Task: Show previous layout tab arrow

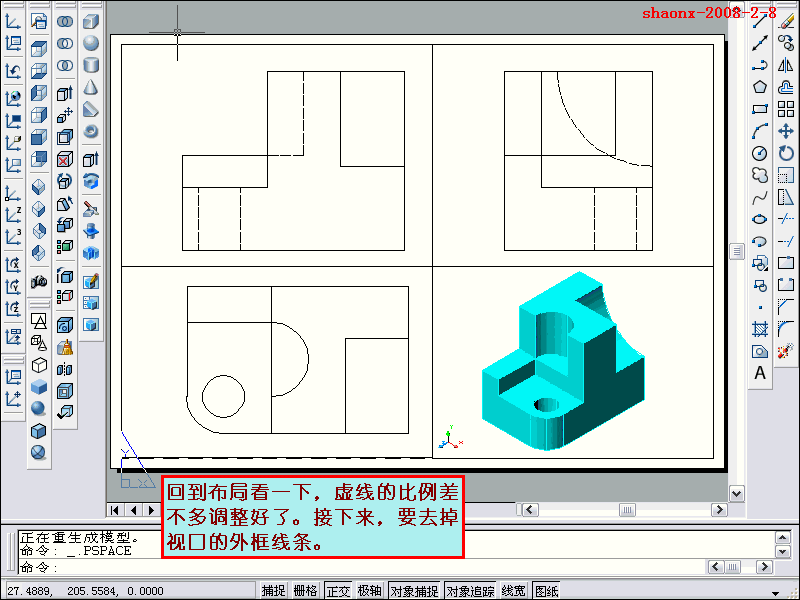Action: point(134,510)
